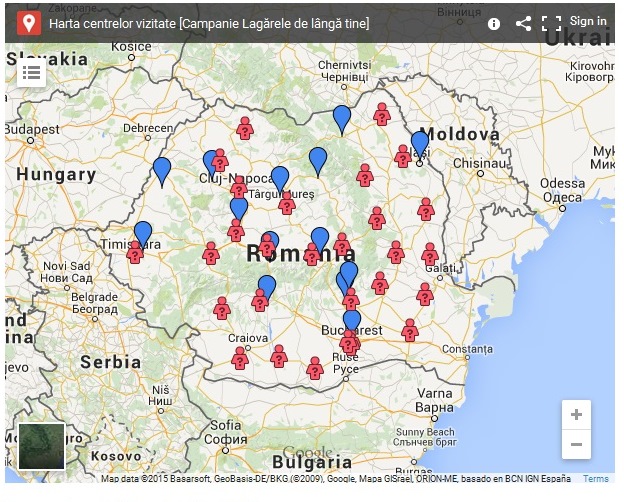Click the Sign in link
This screenshot has width=624, height=502.
tap(588, 21)
